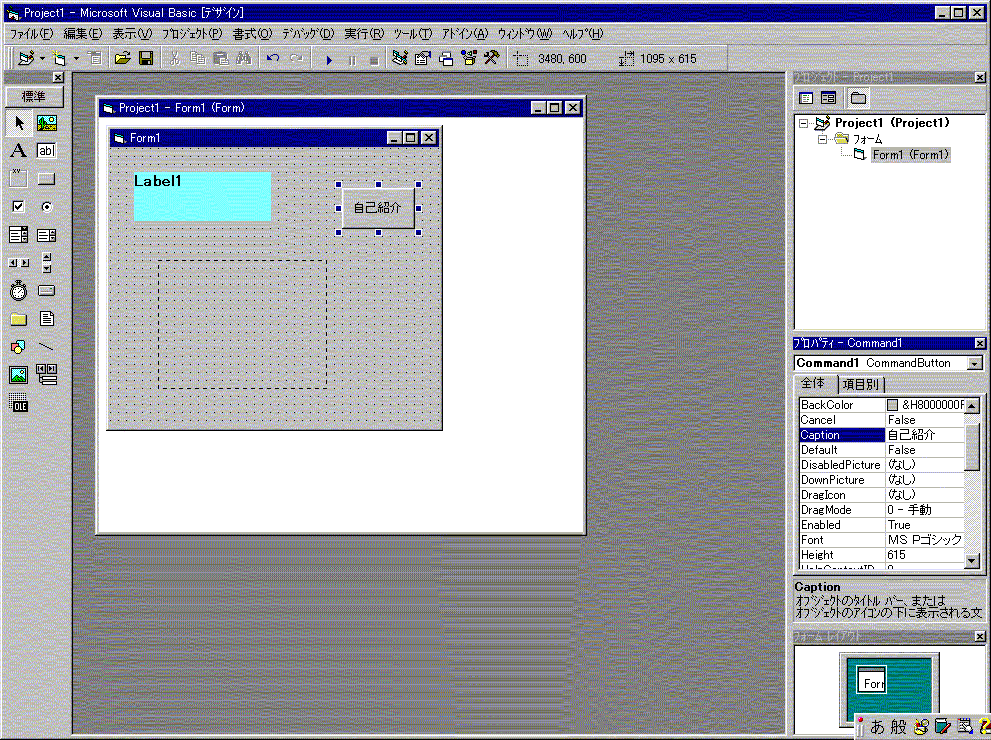
Task: Click the properties list scroll down arrow
Action: 972,561
